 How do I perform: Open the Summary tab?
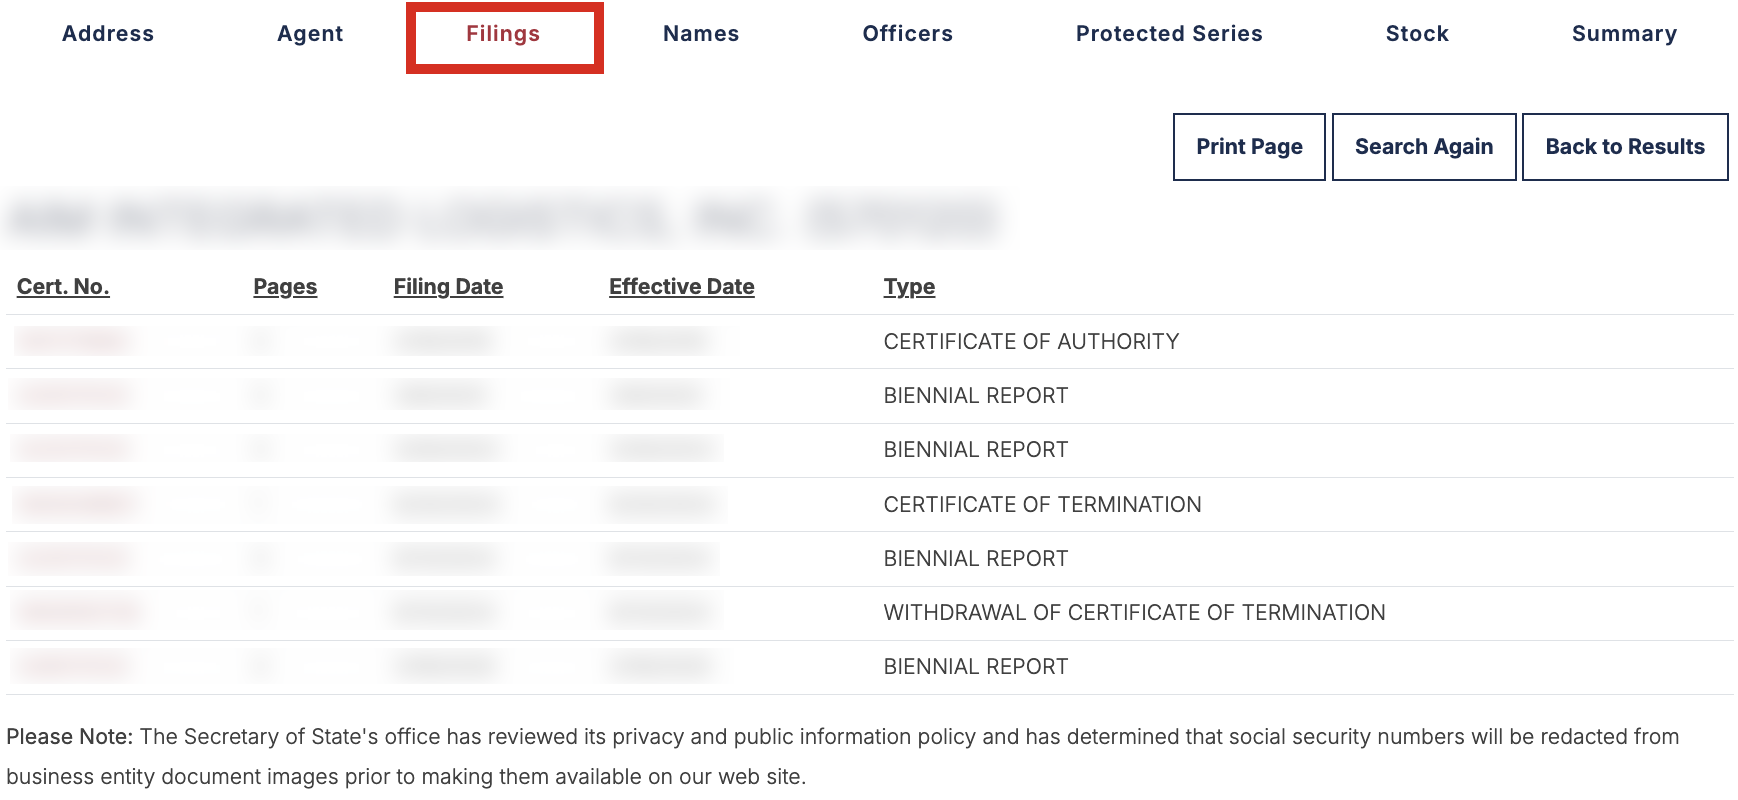(1624, 34)
